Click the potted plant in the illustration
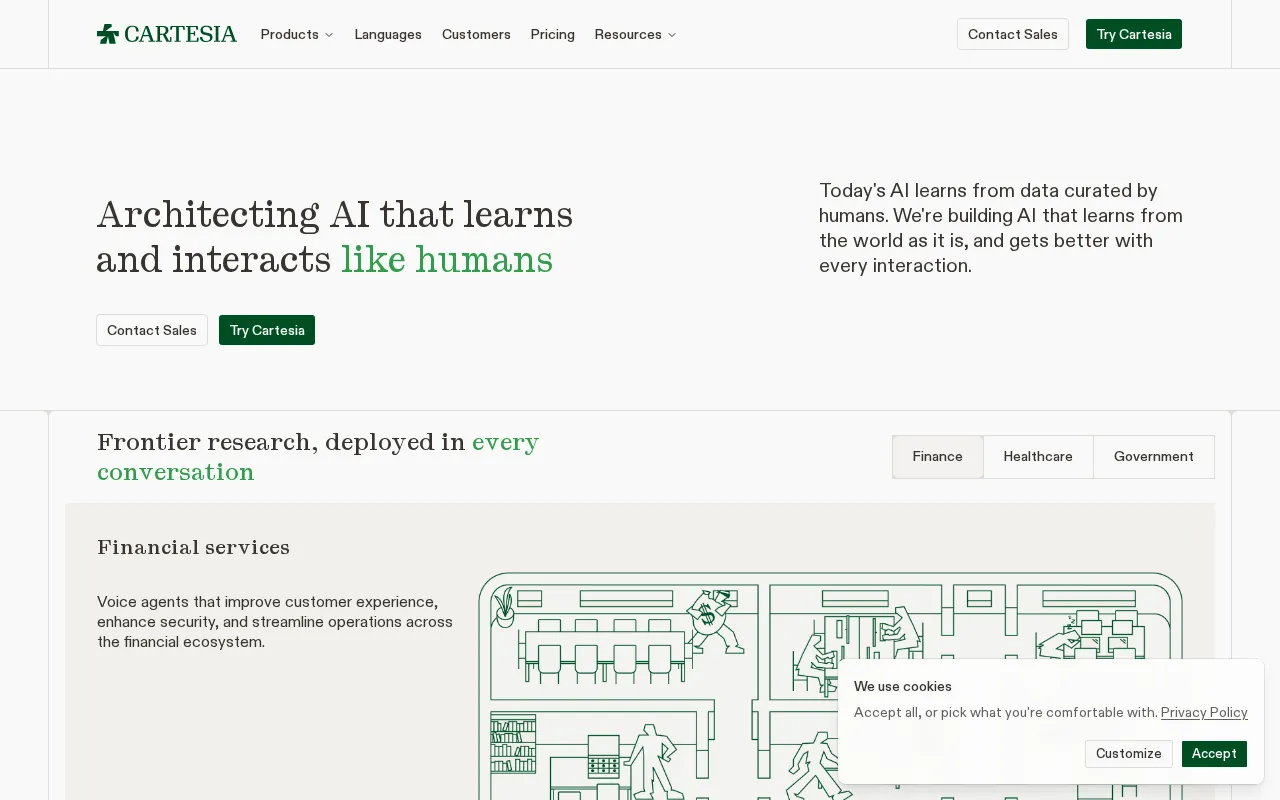Screen dimensions: 1280x800 click(504, 608)
